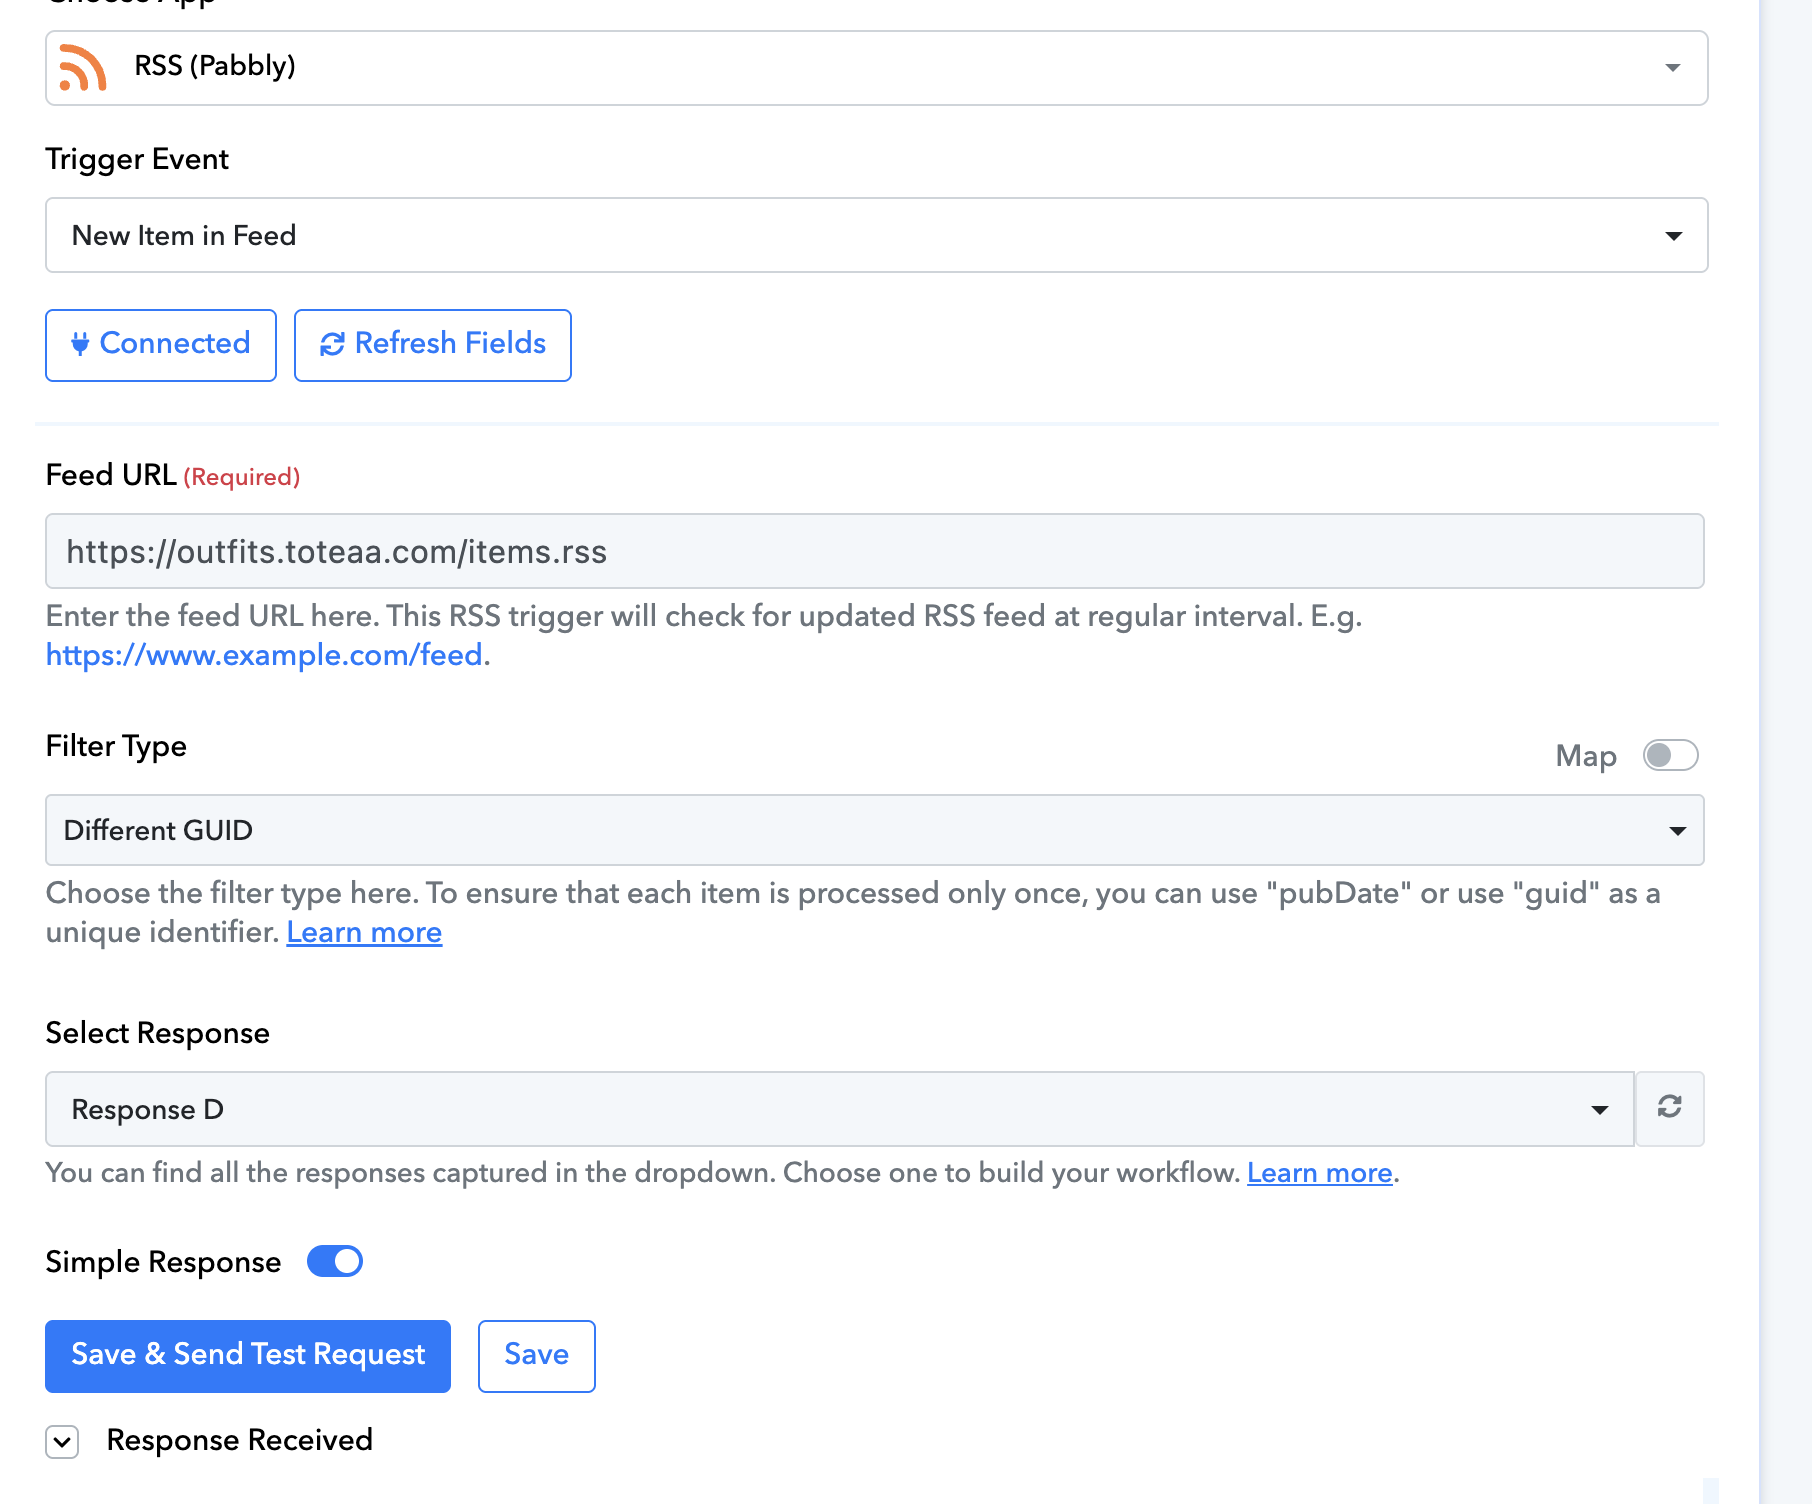Turn off the Simple Response switch

335,1261
